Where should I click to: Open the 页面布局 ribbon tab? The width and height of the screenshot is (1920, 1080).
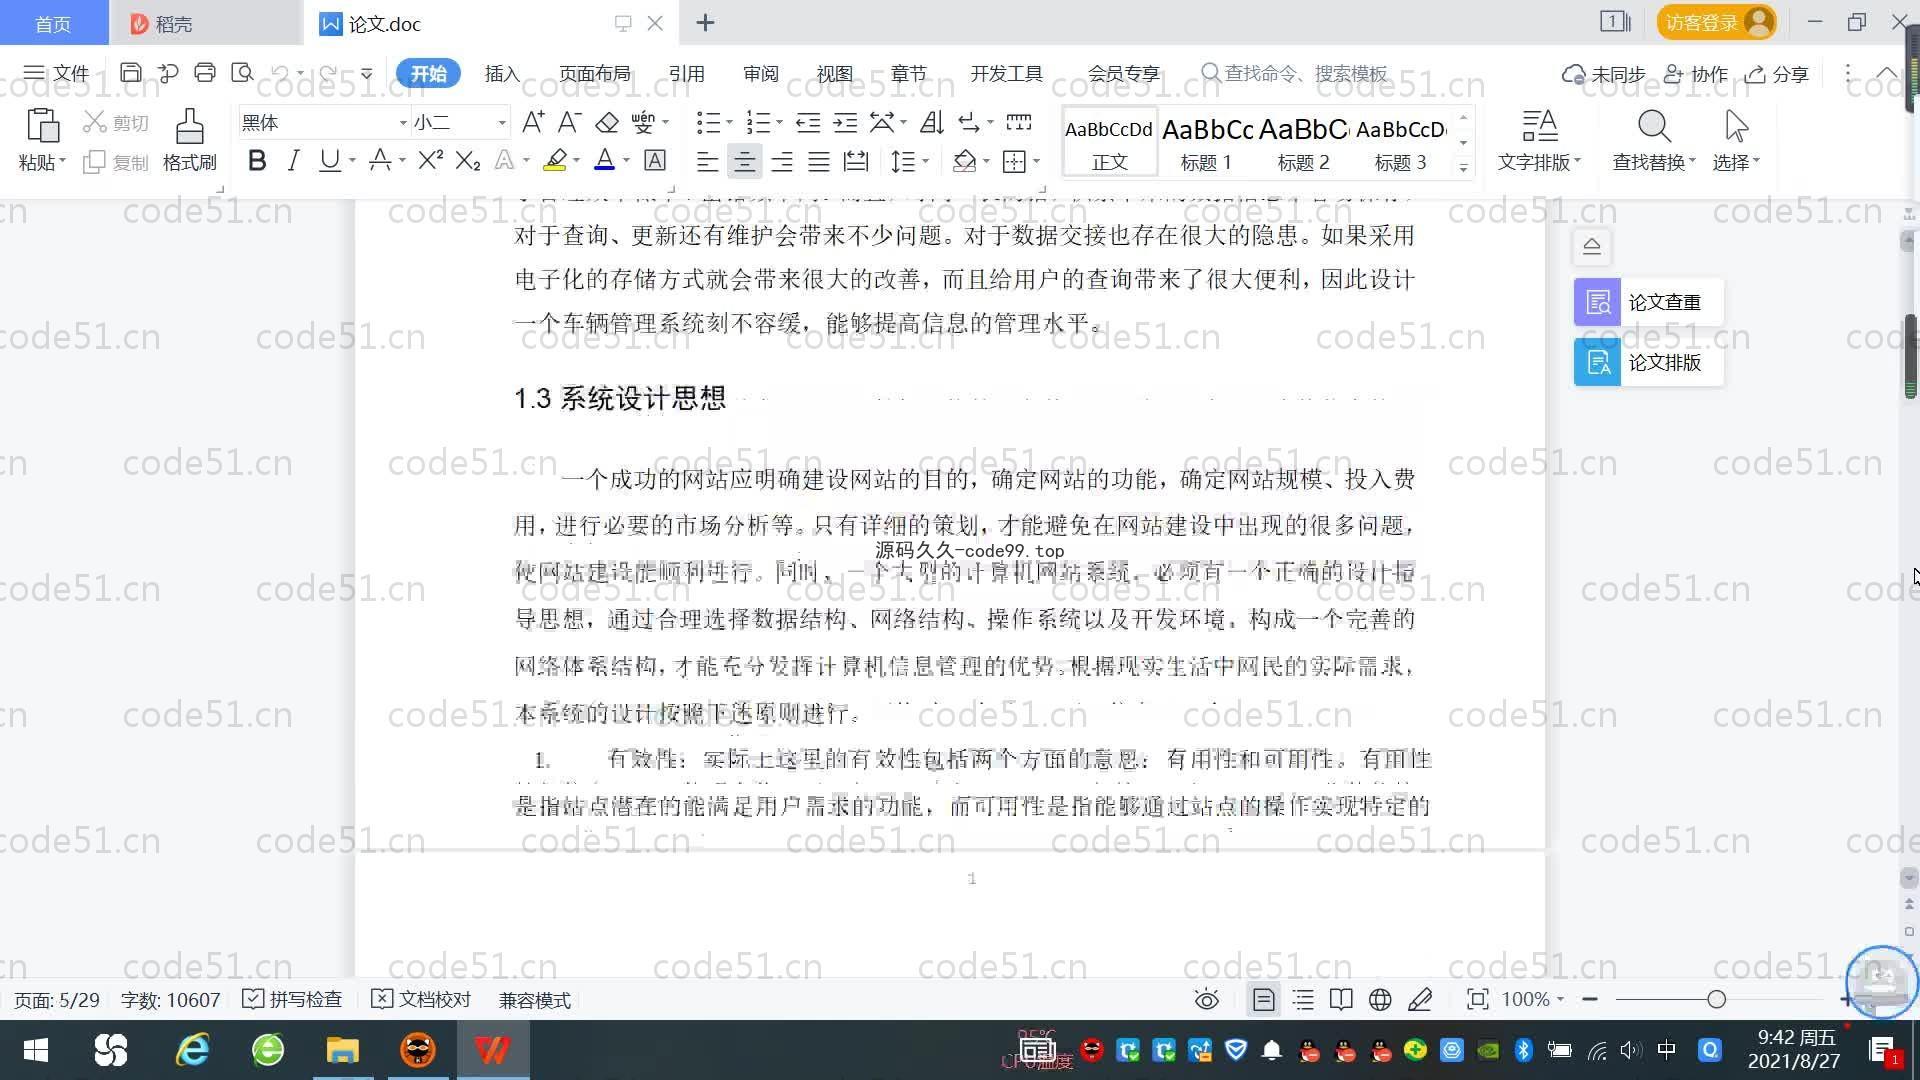[x=594, y=74]
